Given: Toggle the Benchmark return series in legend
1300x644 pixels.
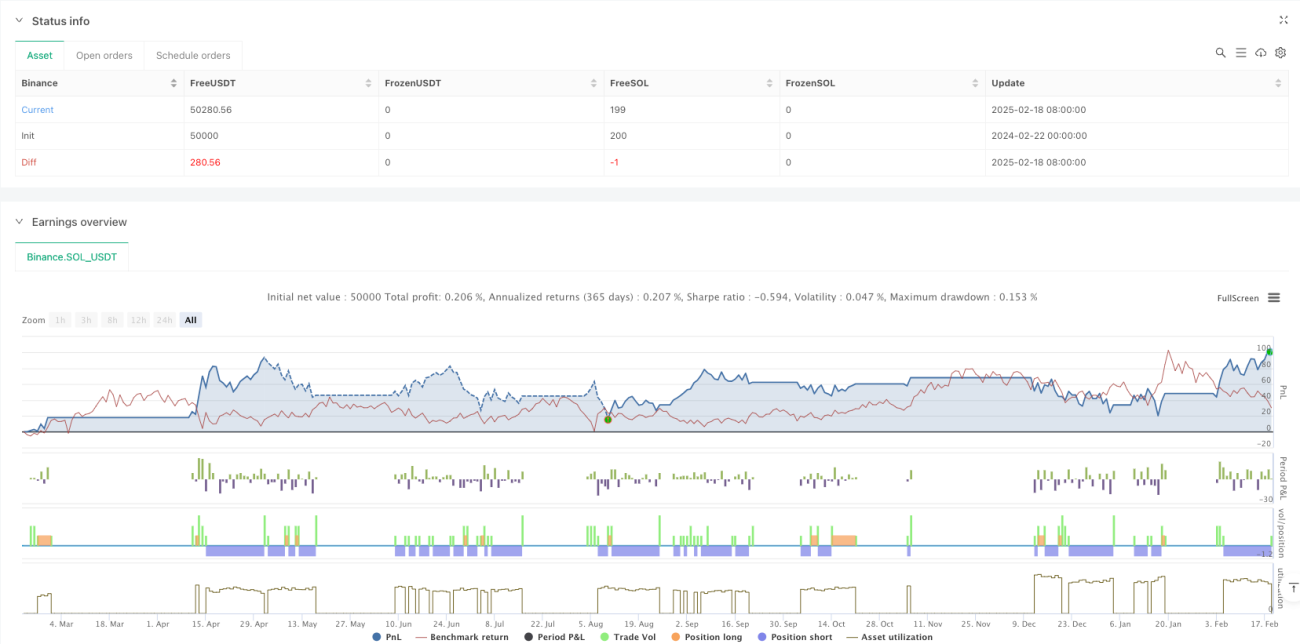Looking at the screenshot, I should pyautogui.click(x=461, y=637).
